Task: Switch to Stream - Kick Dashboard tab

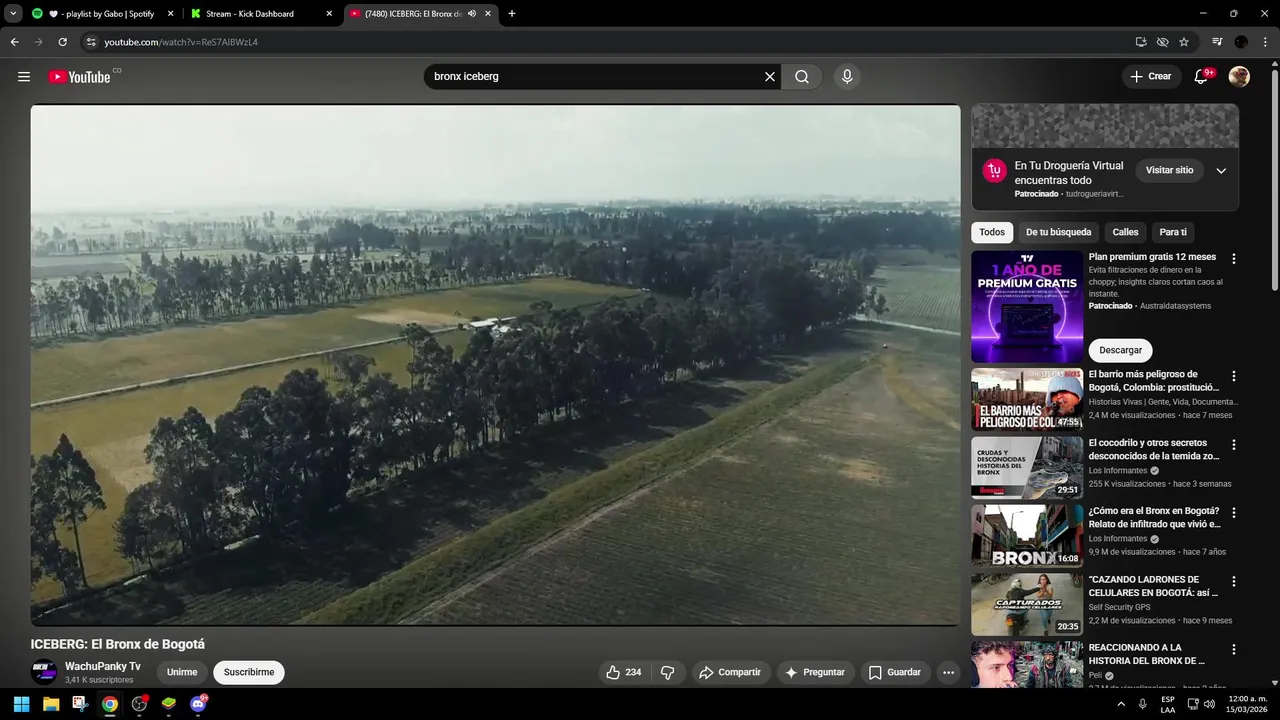Action: (x=261, y=14)
